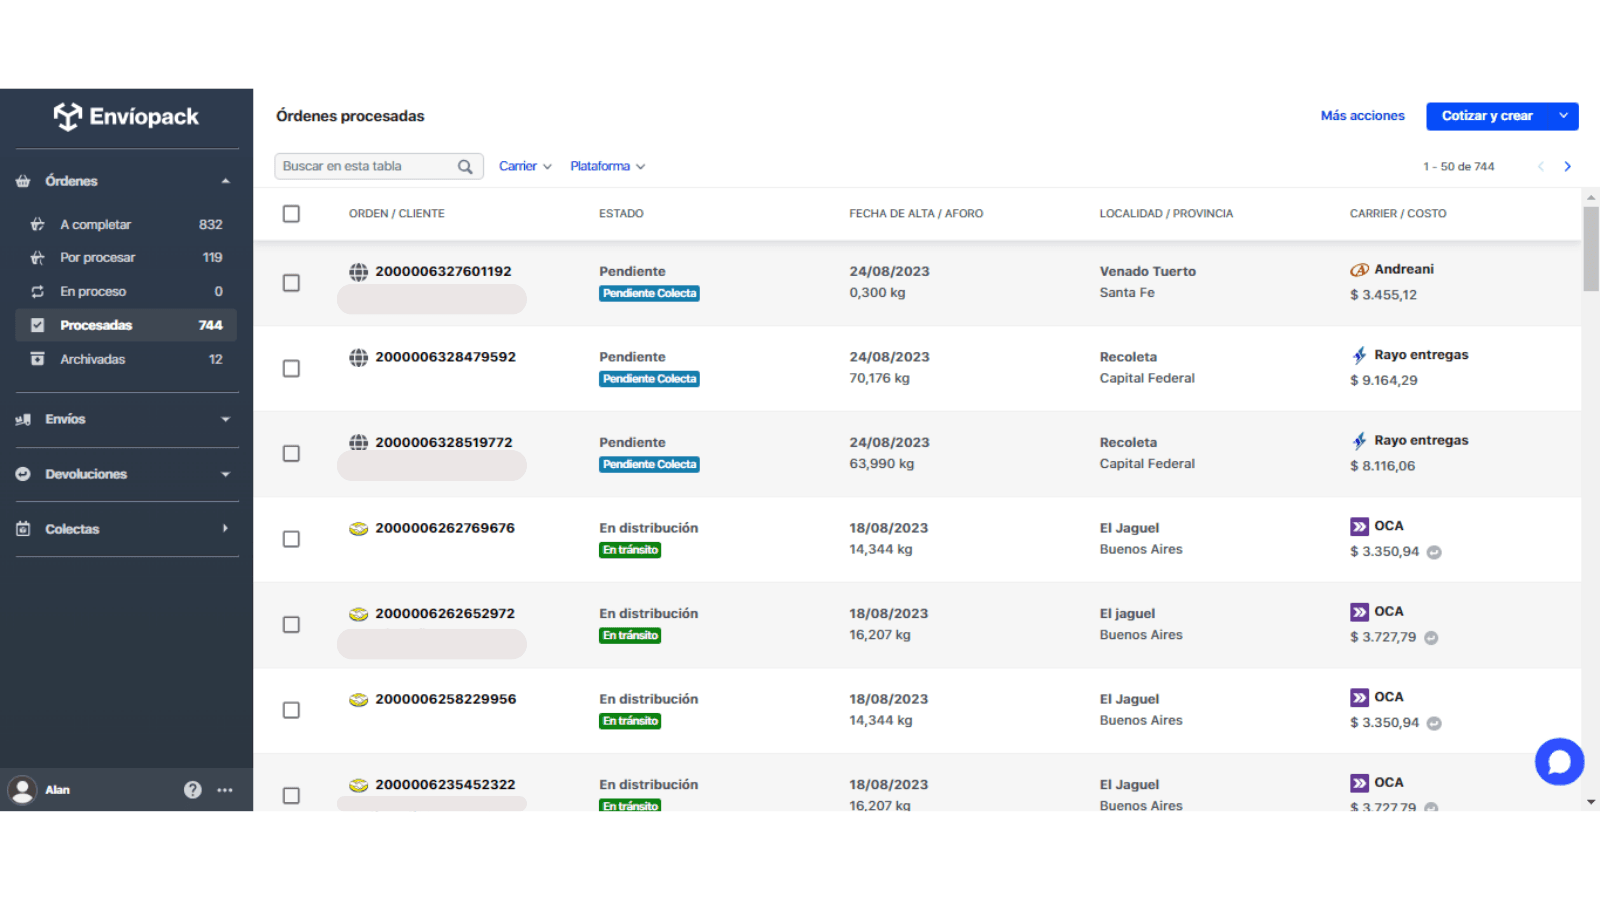Expand the Cotizar y crear arrow
The image size is (1600, 900).
coord(1563,116)
